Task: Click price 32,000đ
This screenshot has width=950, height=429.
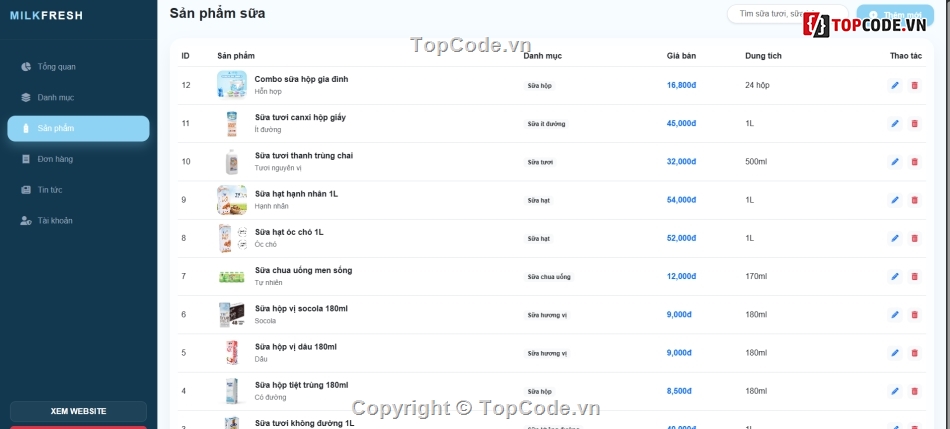Action: (682, 162)
